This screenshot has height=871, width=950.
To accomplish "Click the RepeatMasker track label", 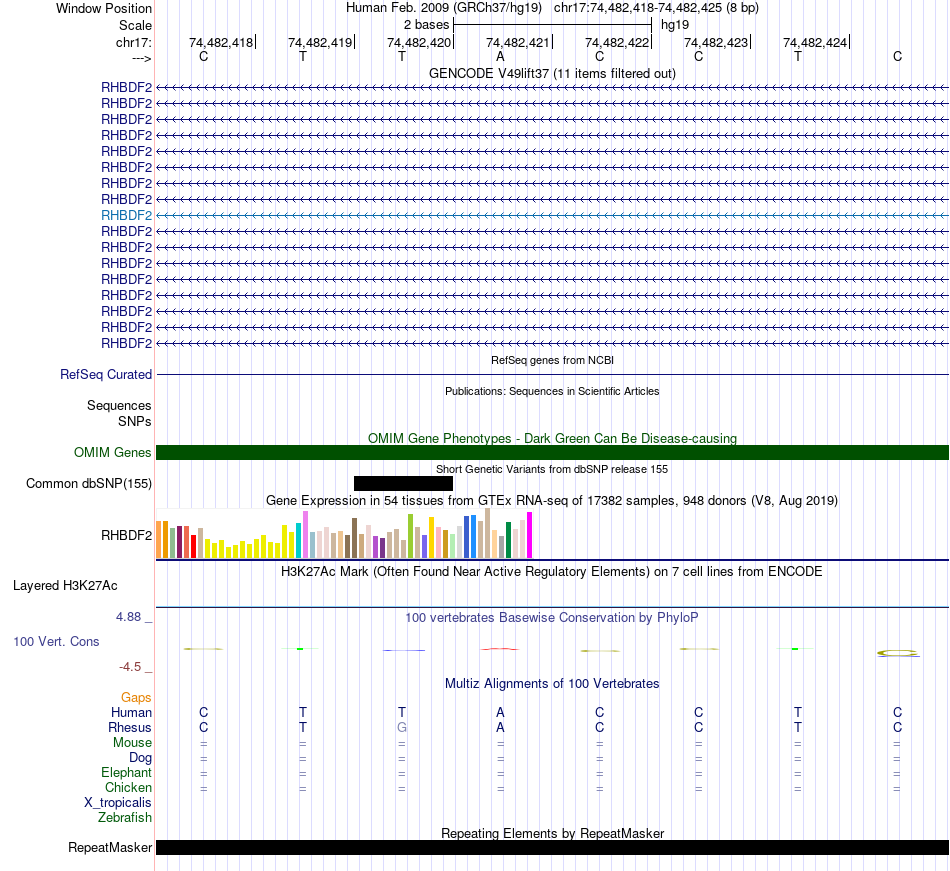I will click(x=110, y=847).
